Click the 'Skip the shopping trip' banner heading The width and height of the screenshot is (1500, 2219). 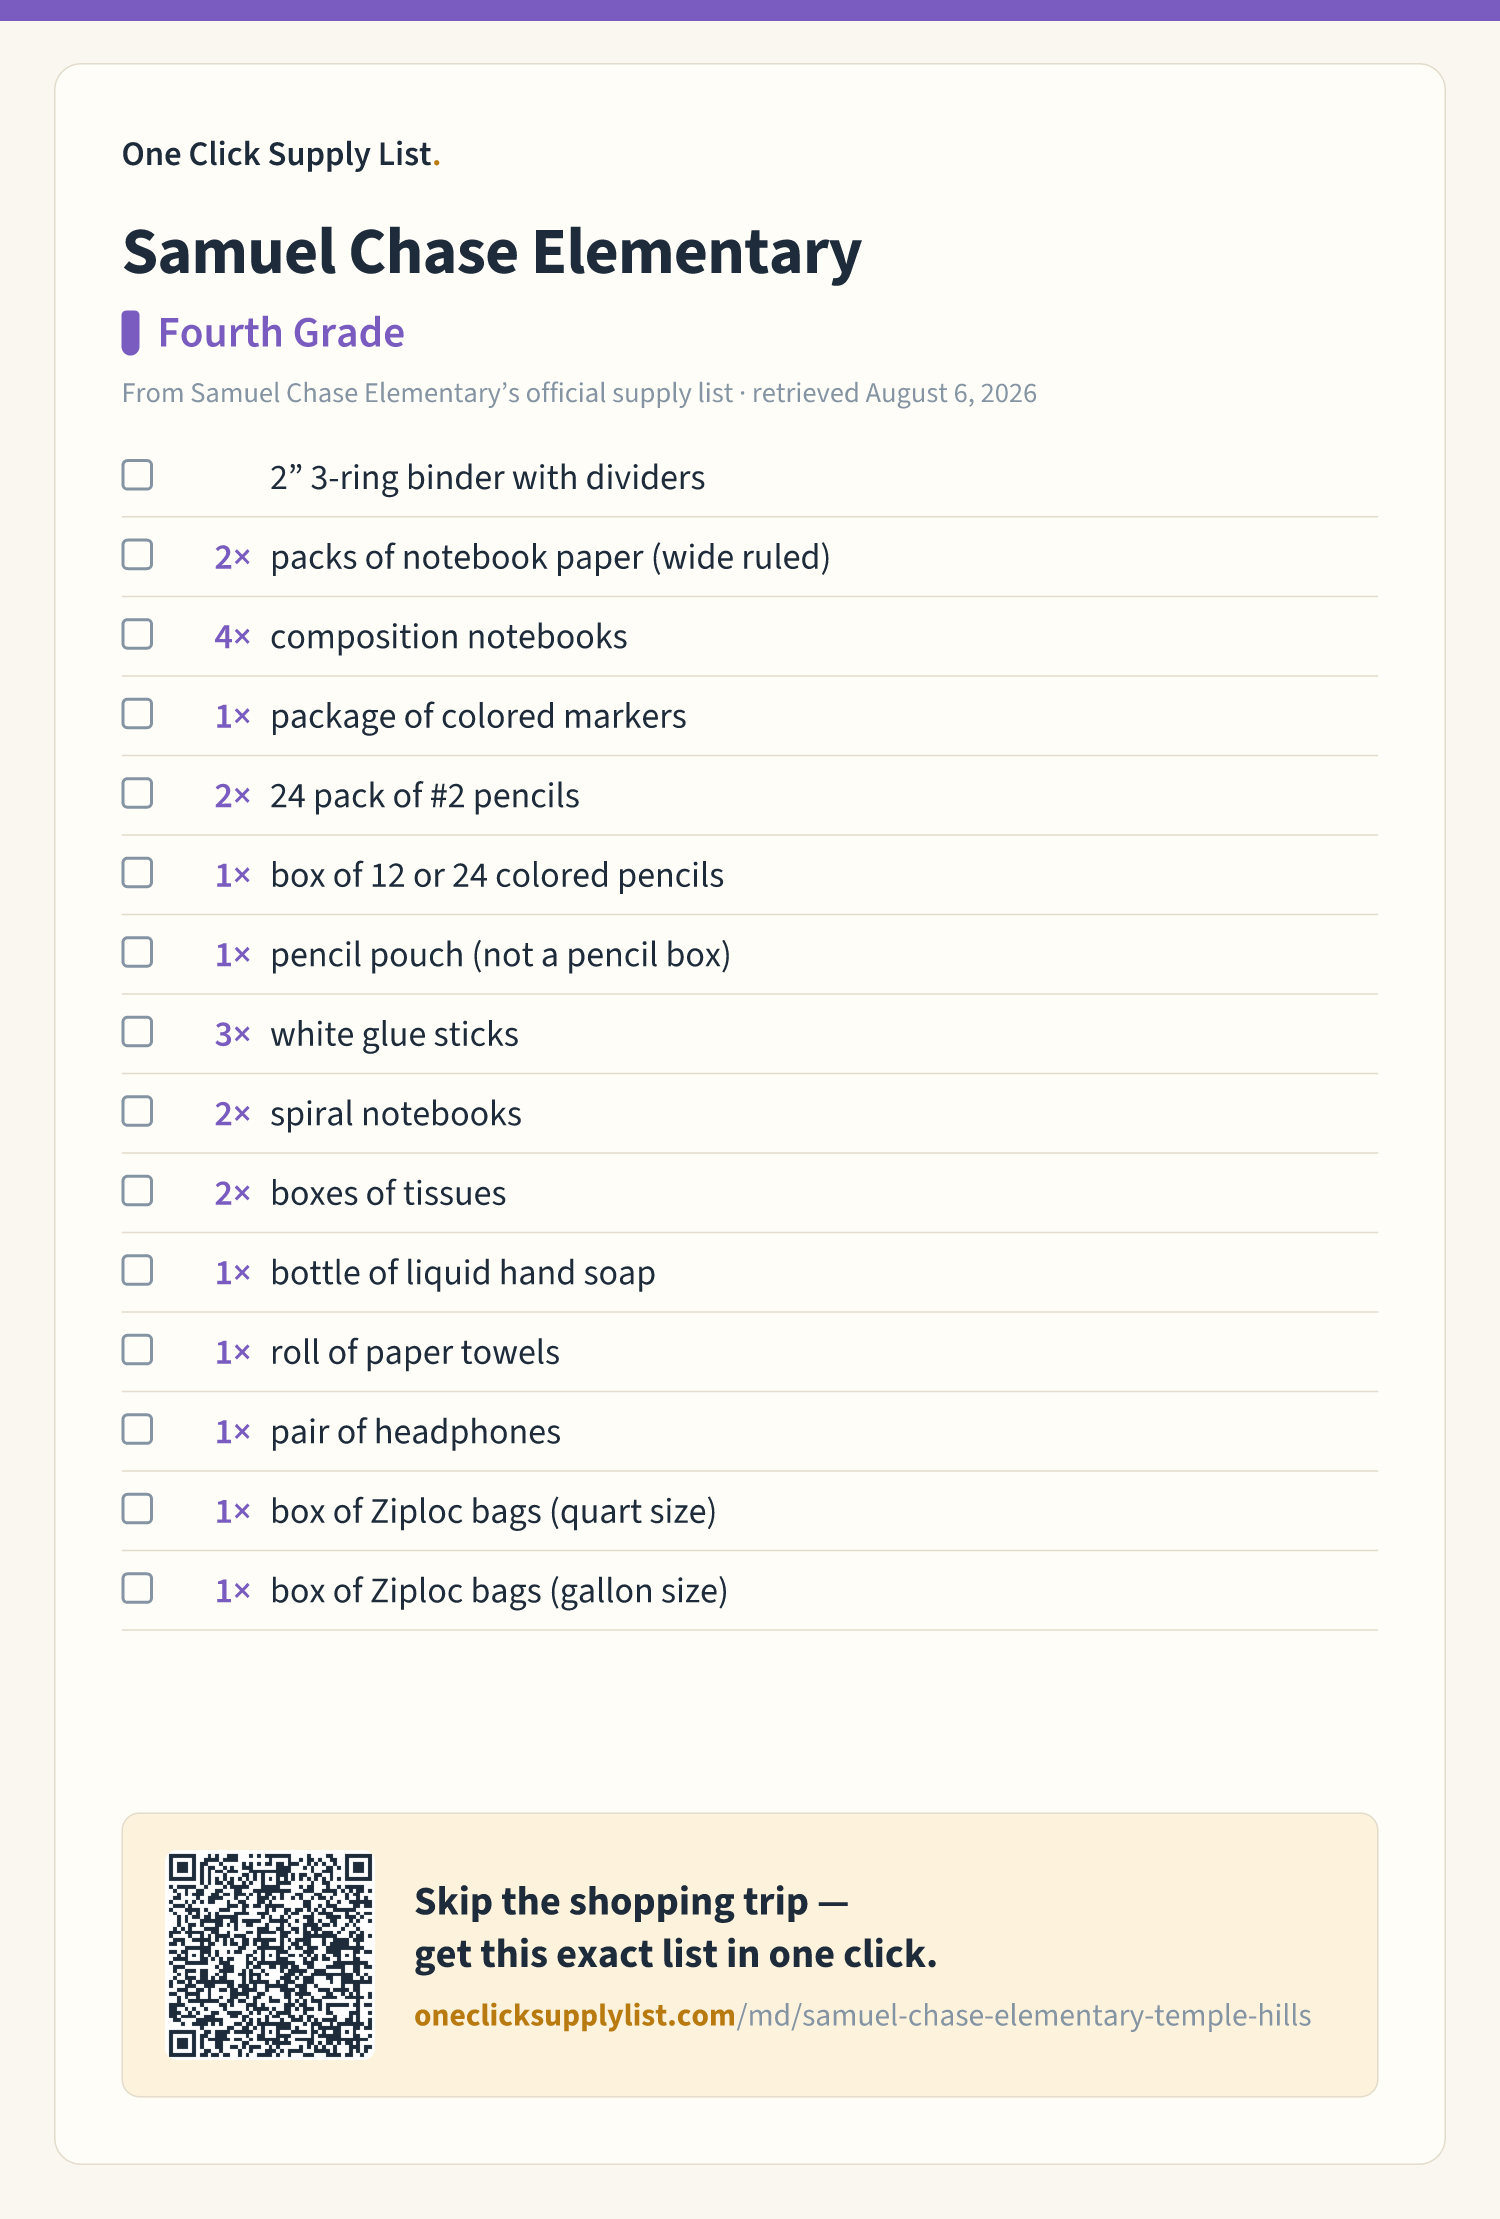point(675,1927)
